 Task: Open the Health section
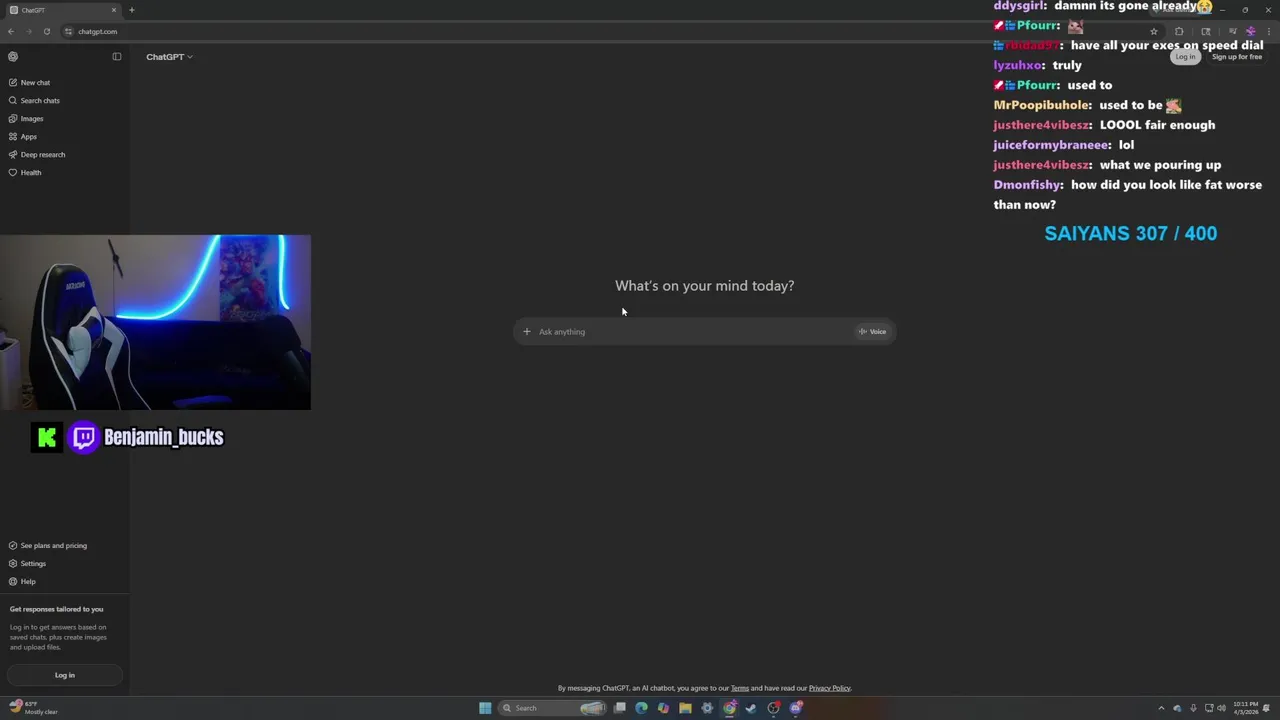pyautogui.click(x=25, y=172)
